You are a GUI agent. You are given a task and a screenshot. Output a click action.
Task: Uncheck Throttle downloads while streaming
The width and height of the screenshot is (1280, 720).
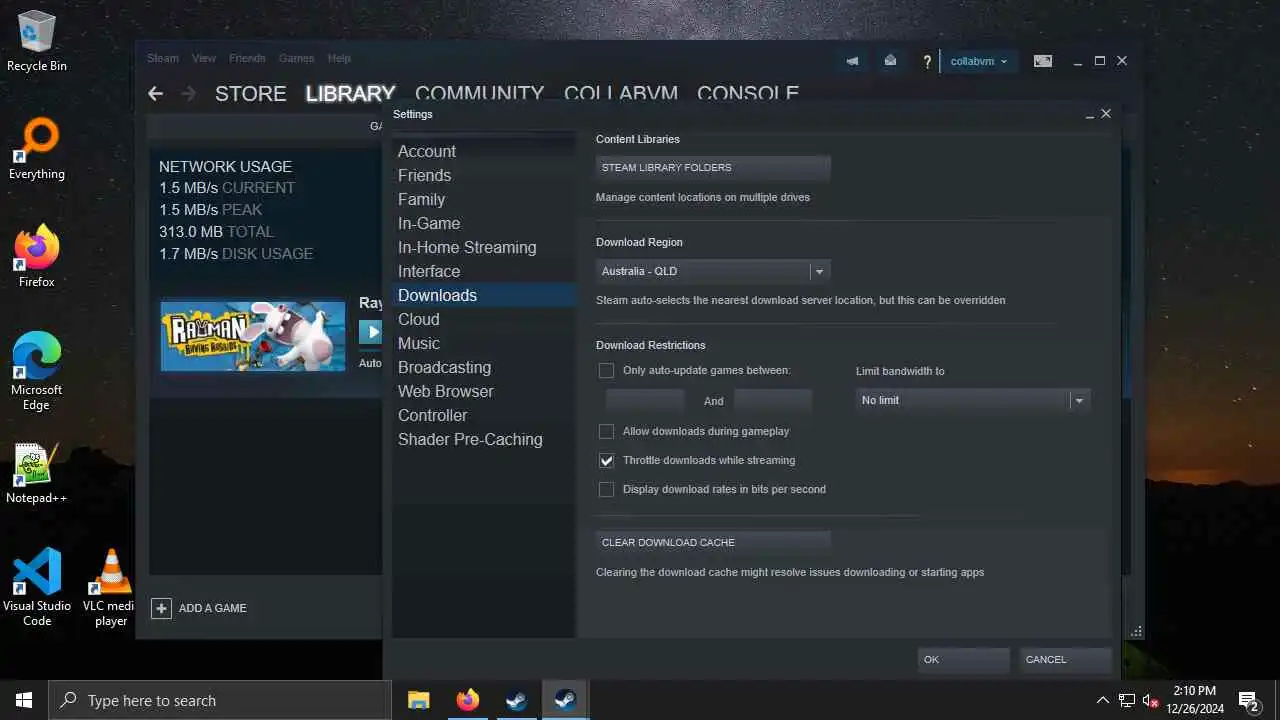(606, 460)
